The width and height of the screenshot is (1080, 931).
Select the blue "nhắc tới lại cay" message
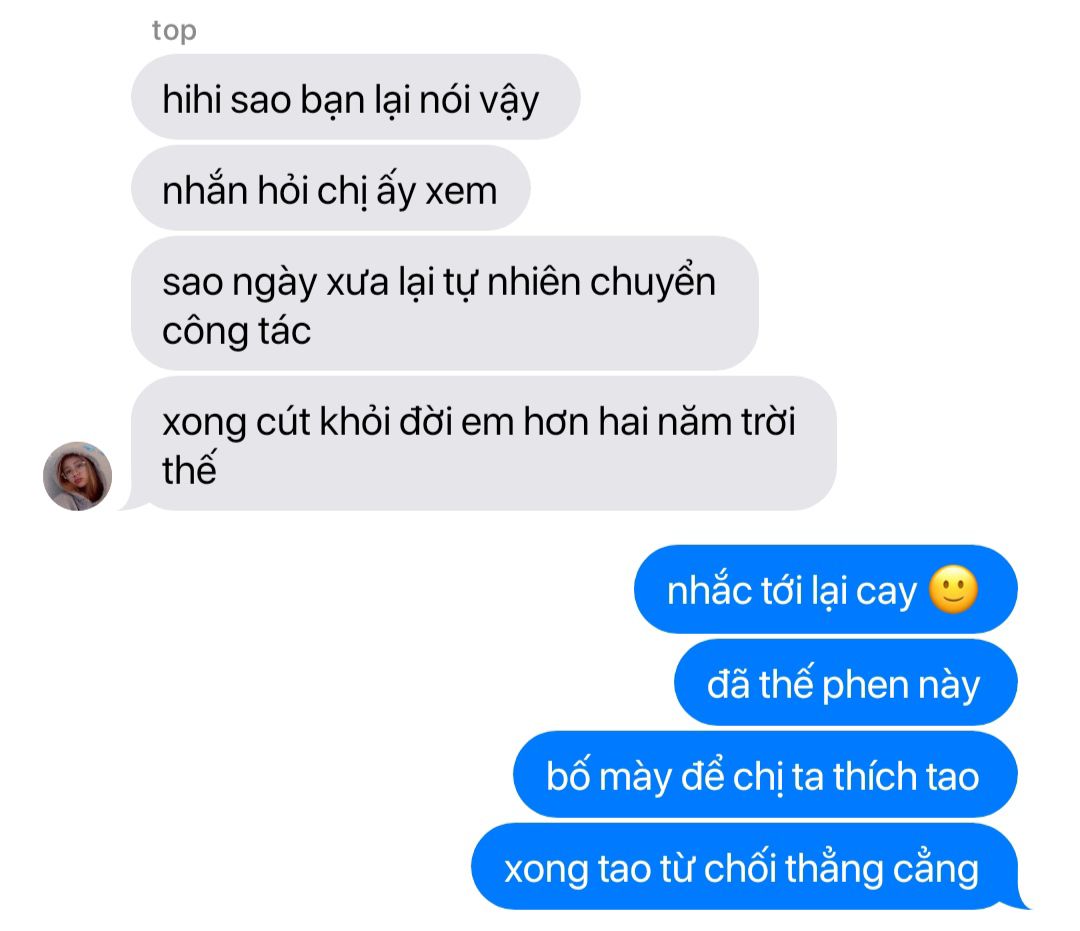pyautogui.click(x=825, y=589)
